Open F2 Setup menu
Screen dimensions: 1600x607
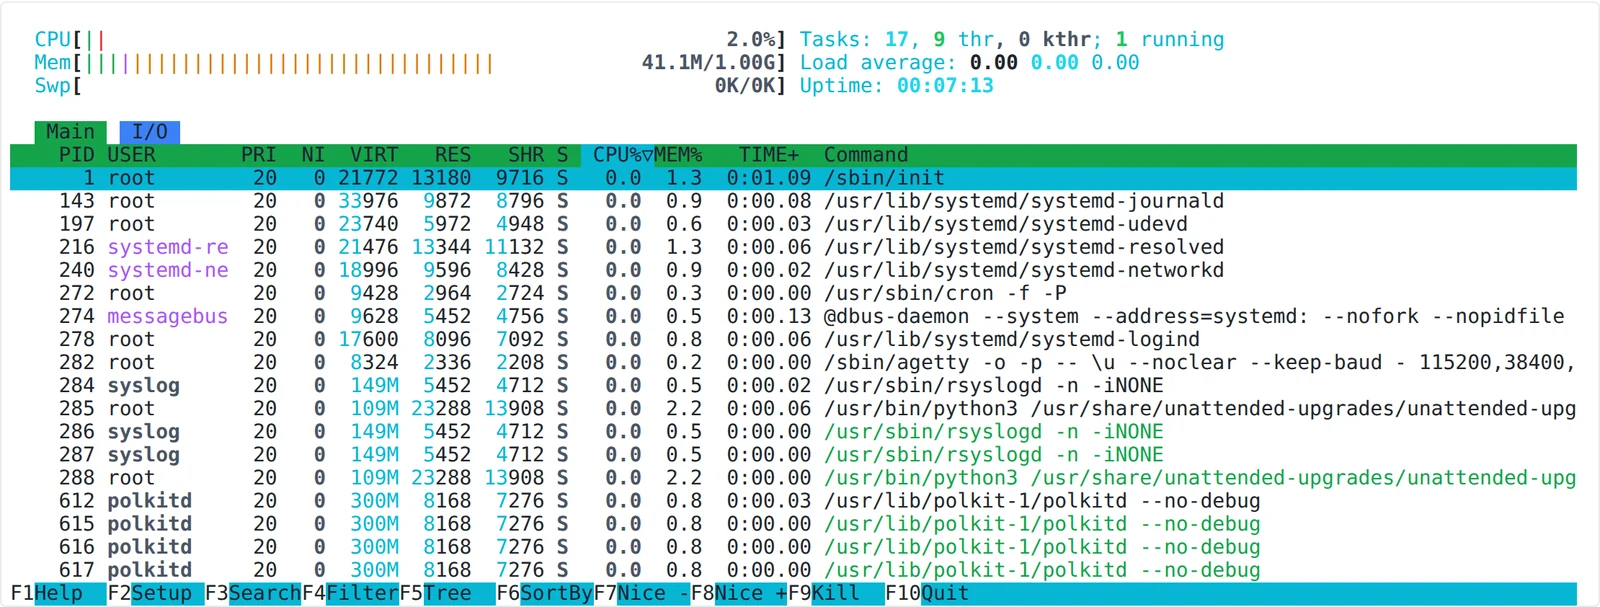(156, 593)
